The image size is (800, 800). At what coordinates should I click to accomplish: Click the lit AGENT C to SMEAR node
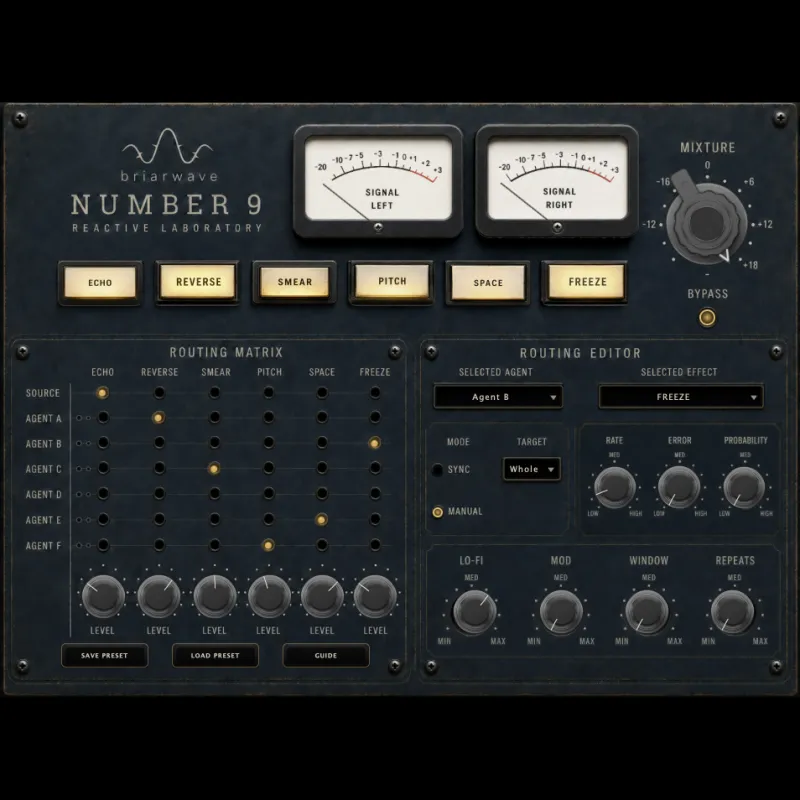pos(214,468)
